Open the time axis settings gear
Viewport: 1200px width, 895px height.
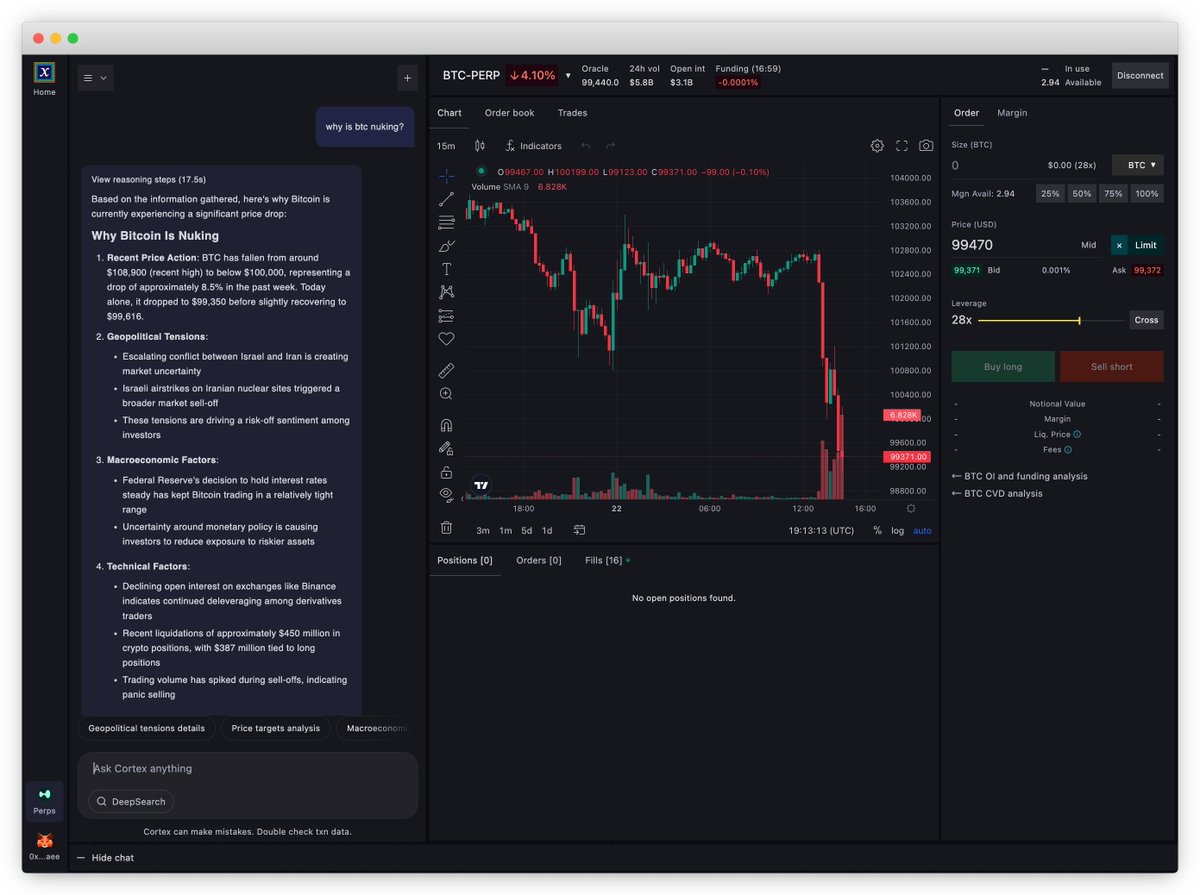coord(911,509)
